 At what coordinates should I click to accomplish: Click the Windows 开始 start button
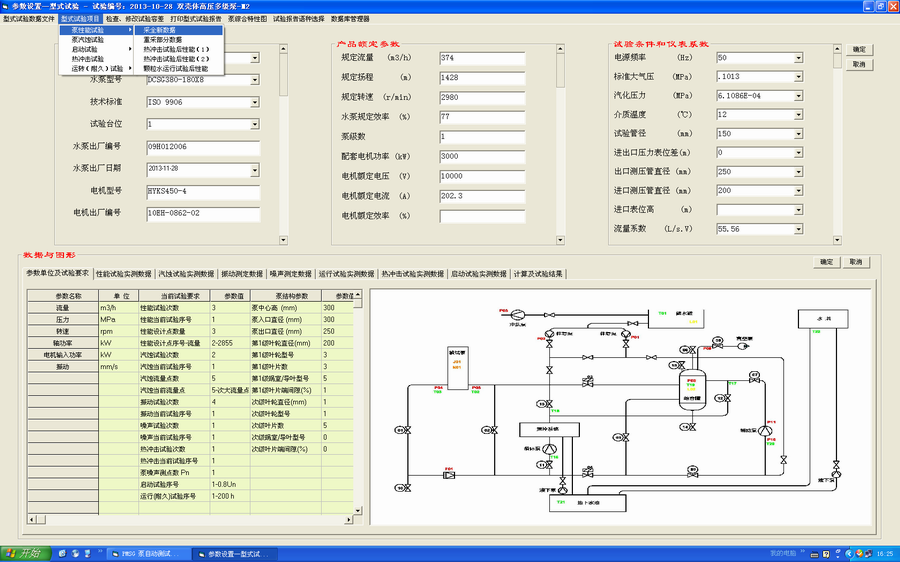point(24,553)
